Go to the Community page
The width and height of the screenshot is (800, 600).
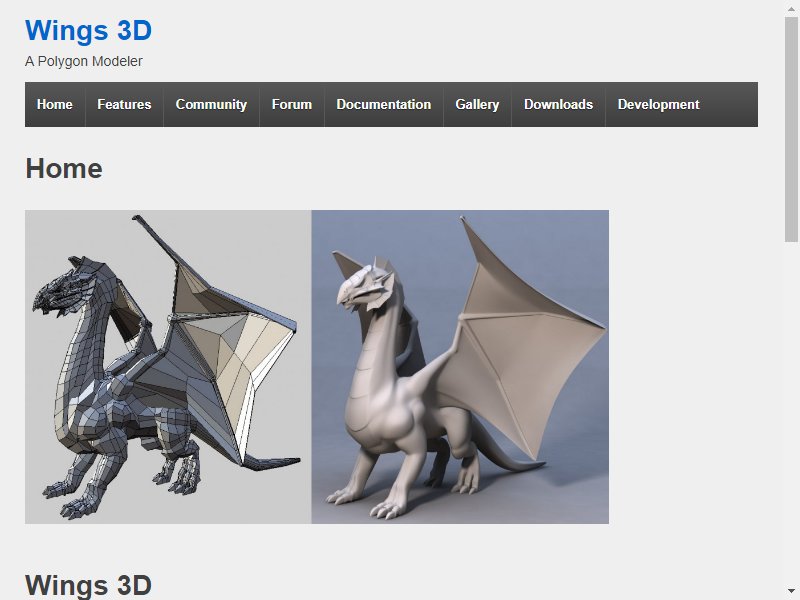211,105
